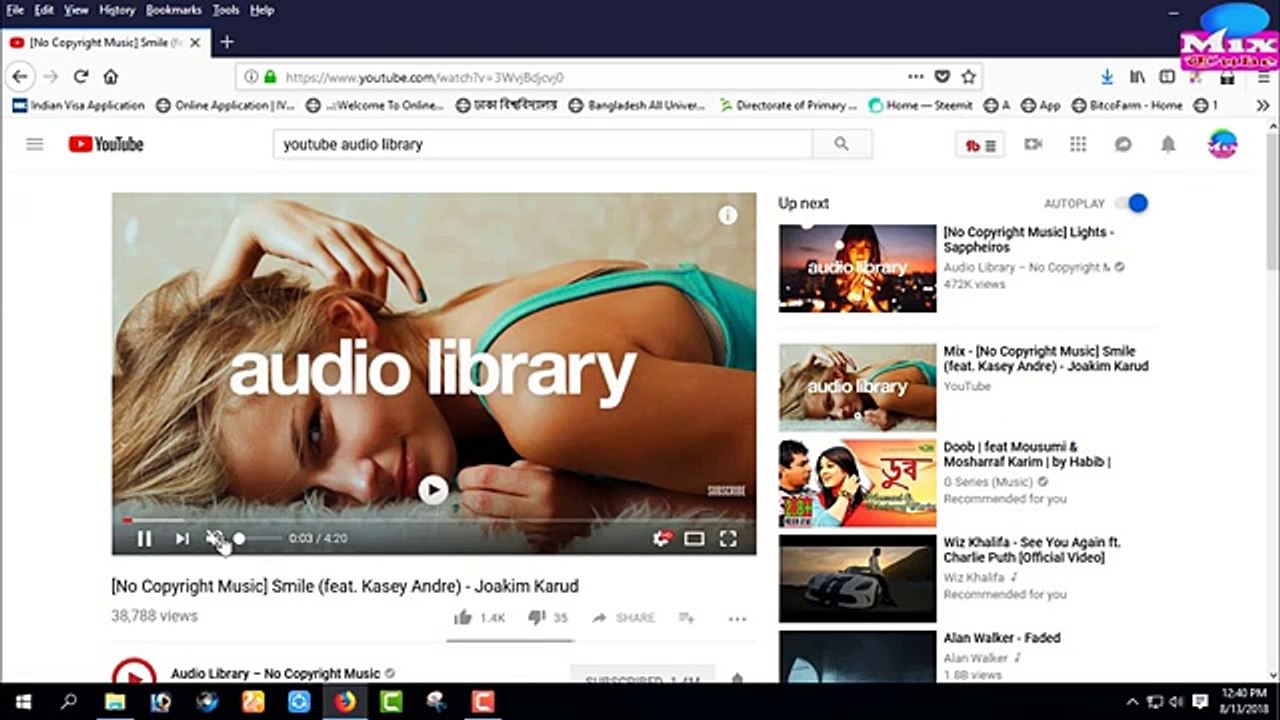Open the Doob video thumbnail
This screenshot has width=1280, height=720.
click(858, 483)
